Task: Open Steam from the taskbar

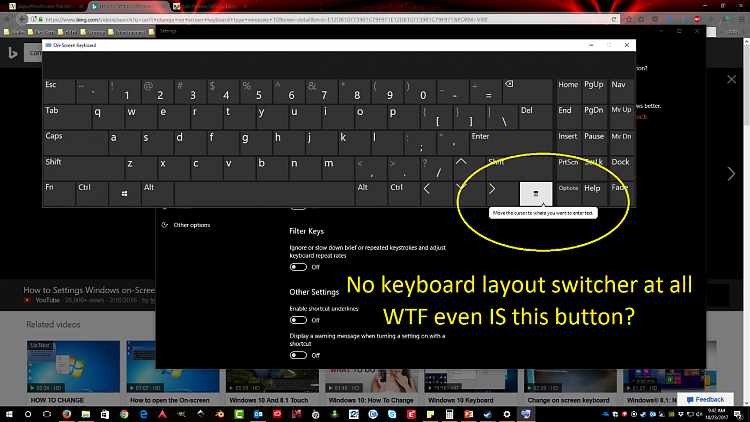Action: coord(487,414)
